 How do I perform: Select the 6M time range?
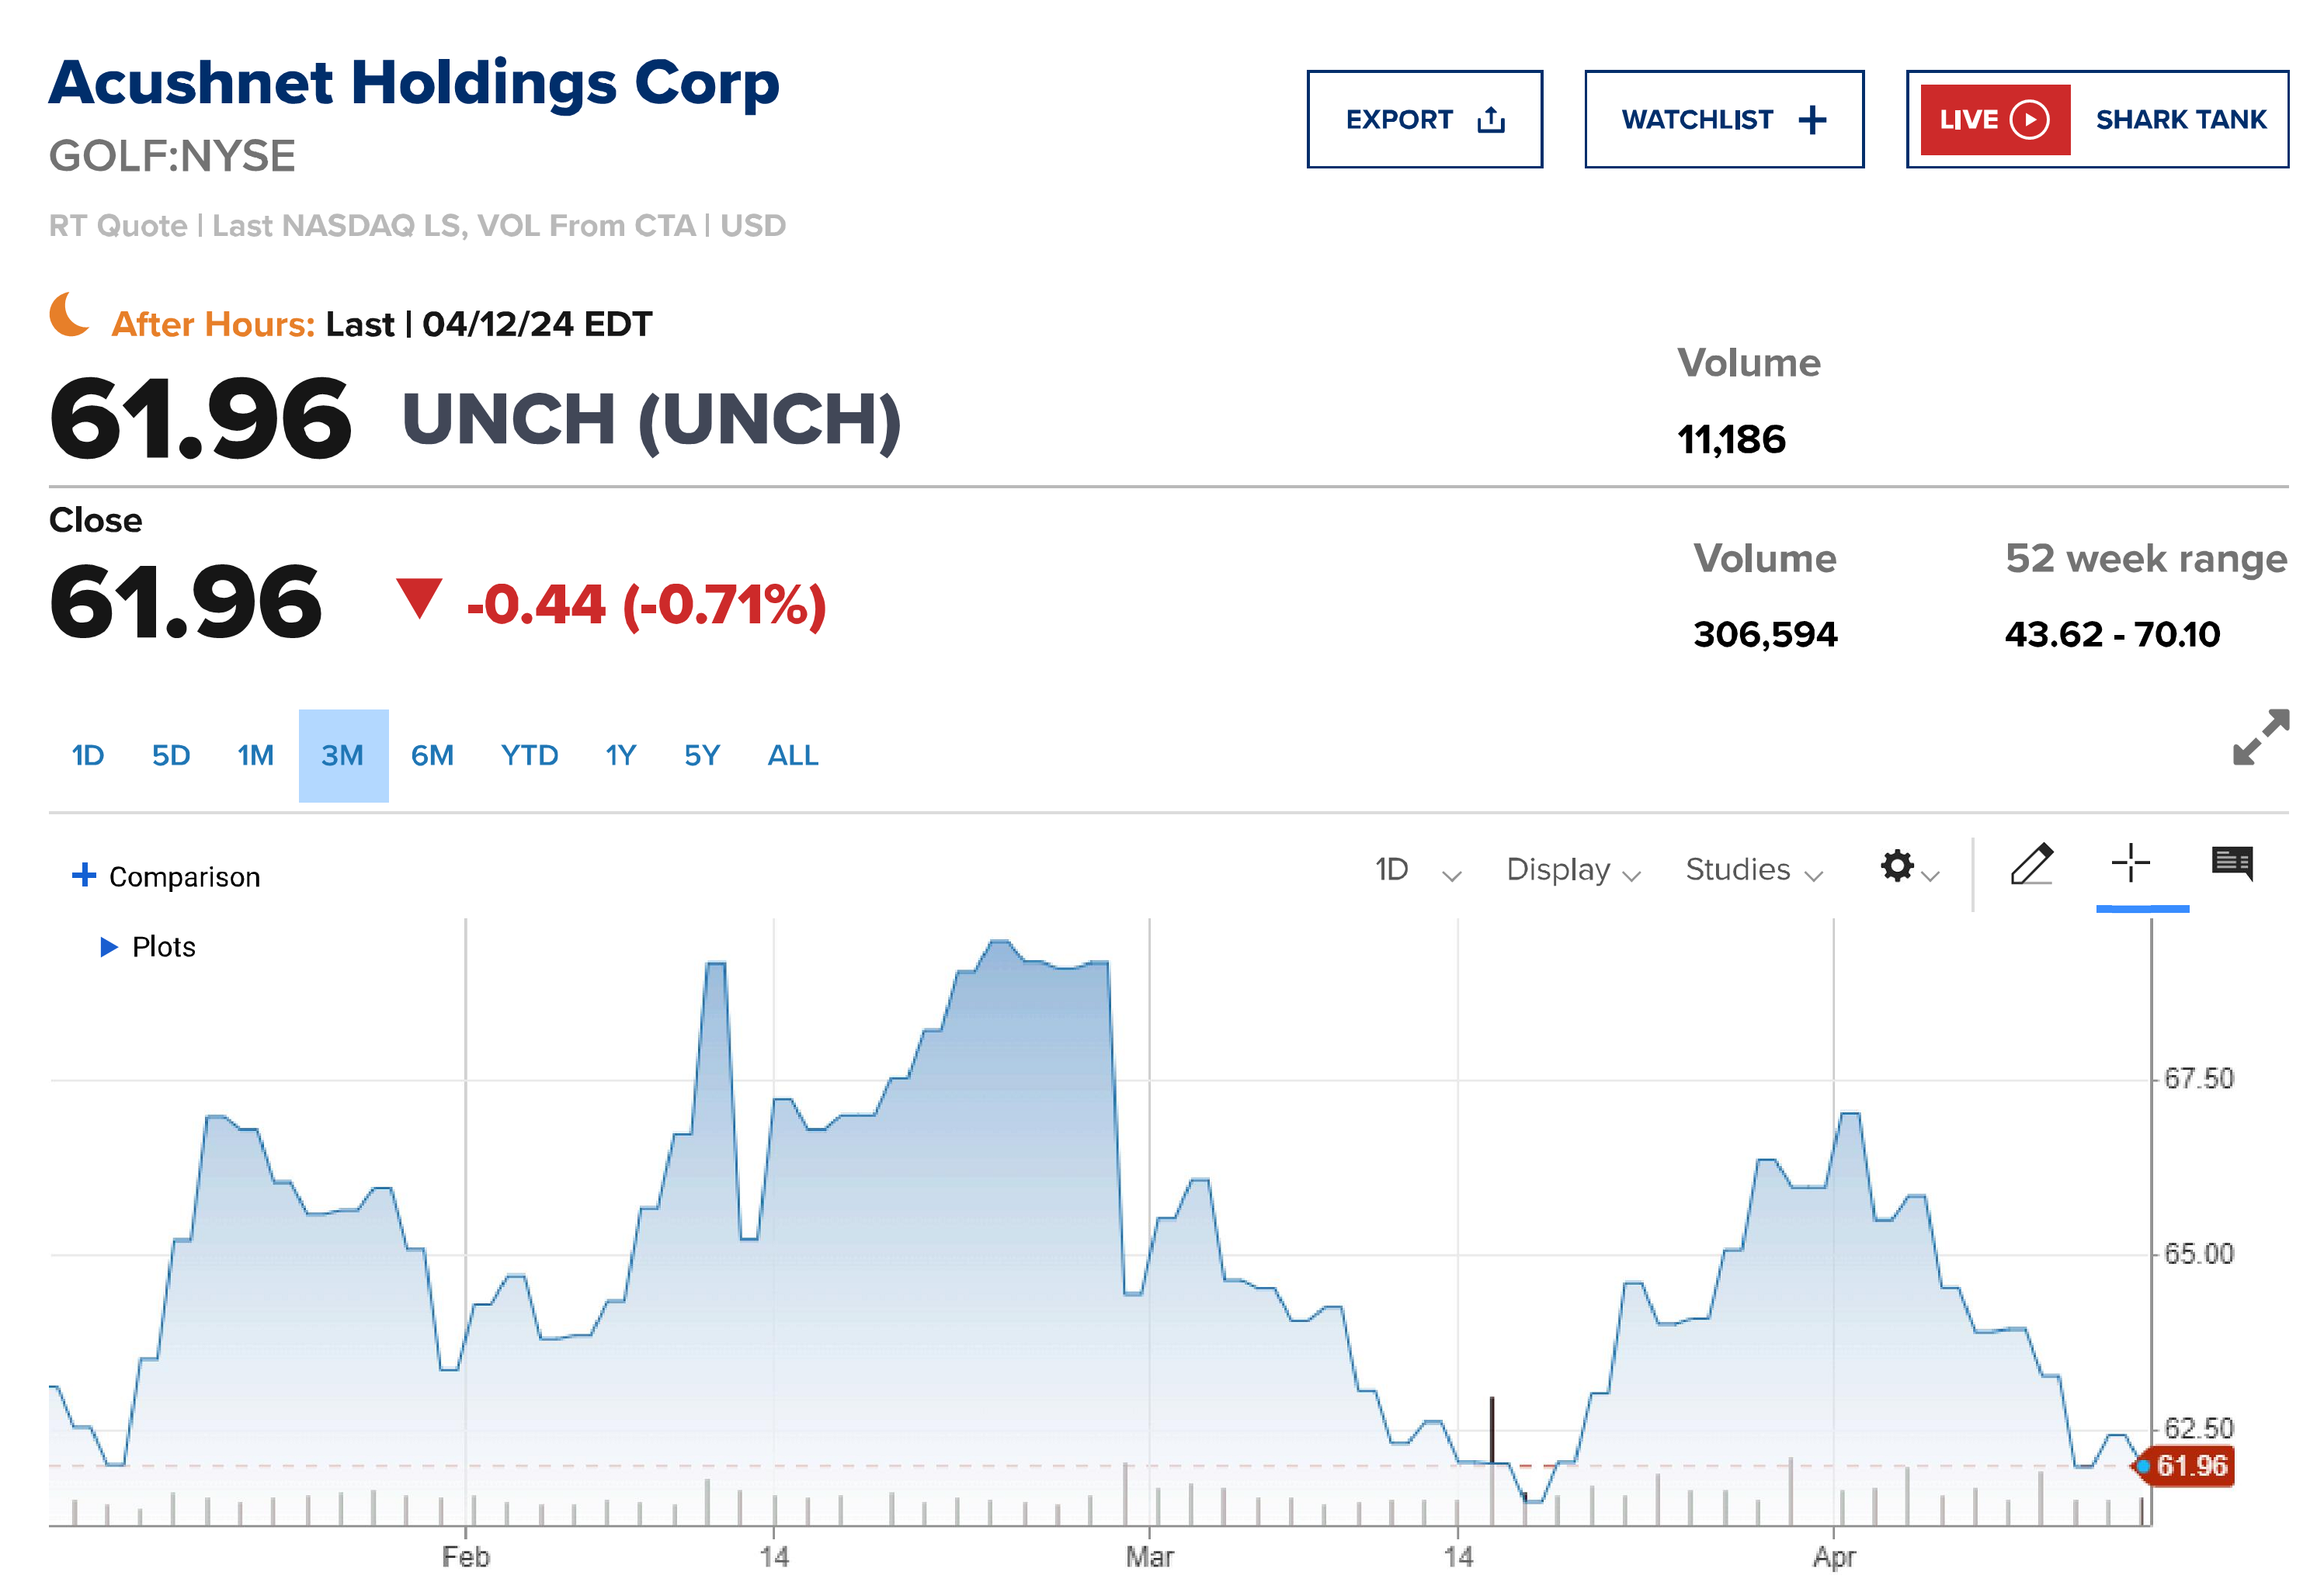432,756
